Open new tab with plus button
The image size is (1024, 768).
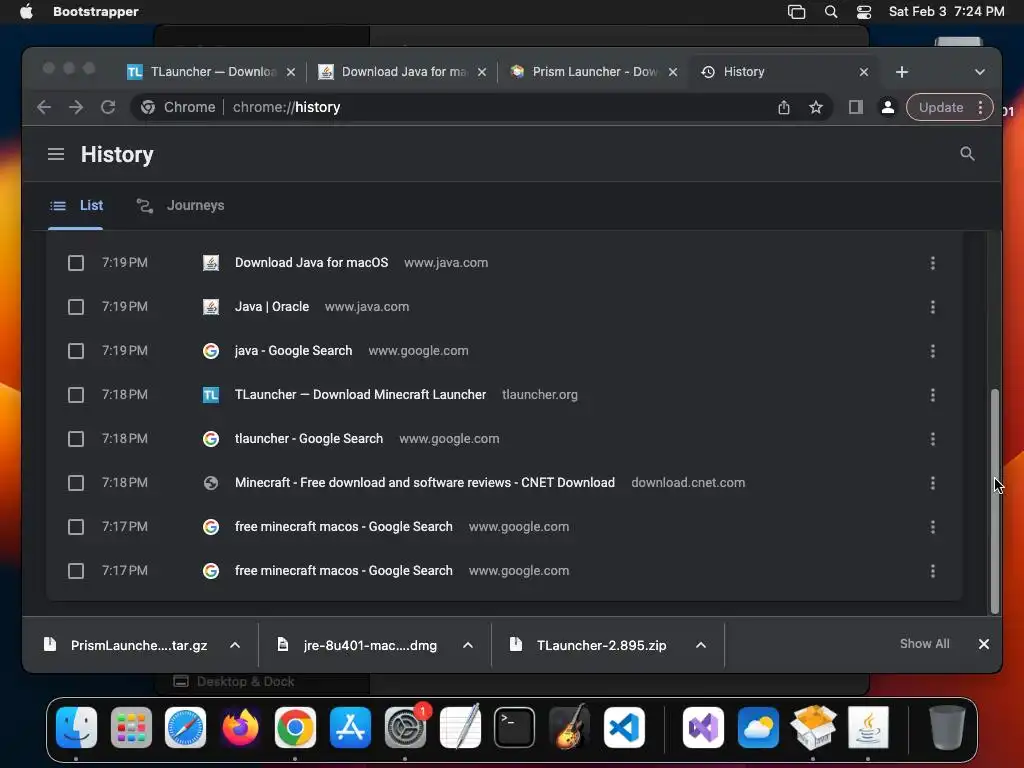(x=902, y=72)
